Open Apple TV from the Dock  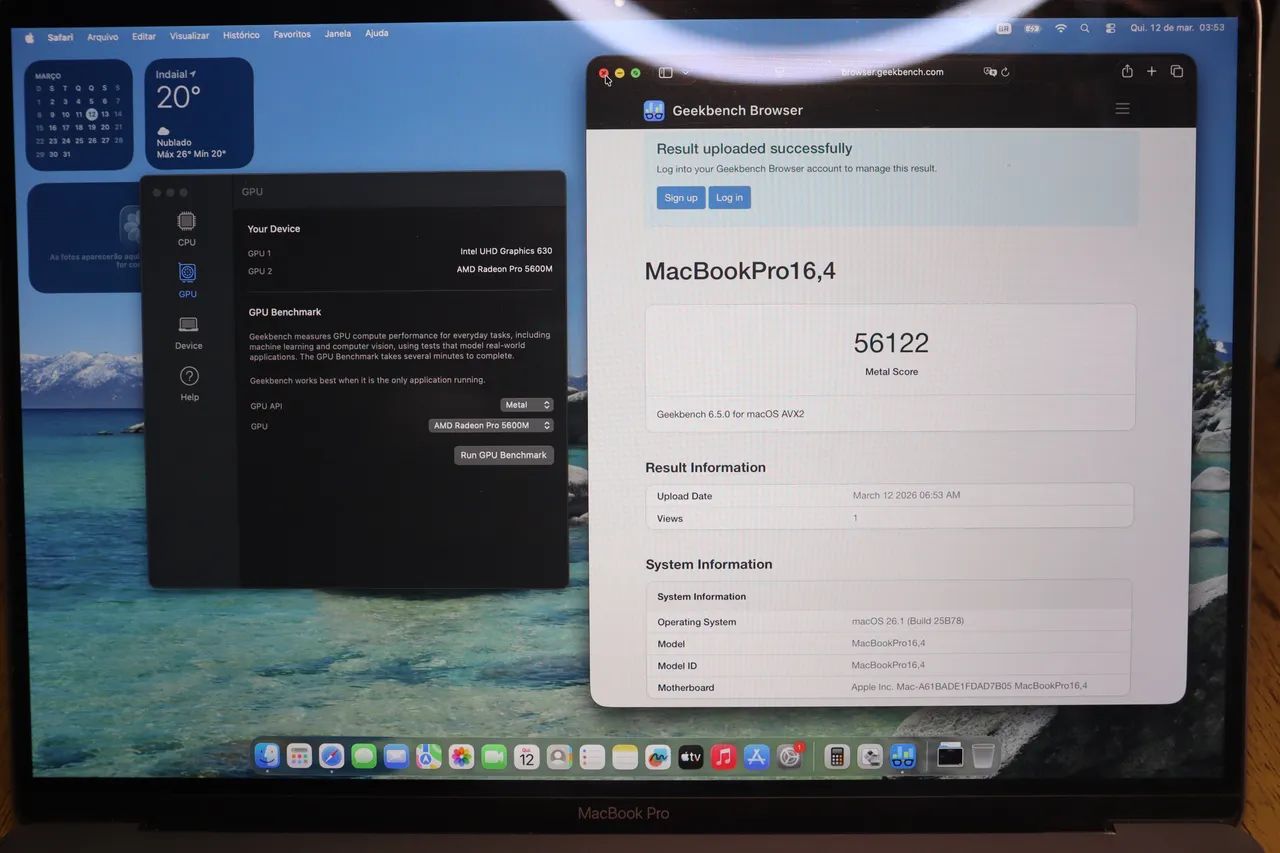[691, 757]
